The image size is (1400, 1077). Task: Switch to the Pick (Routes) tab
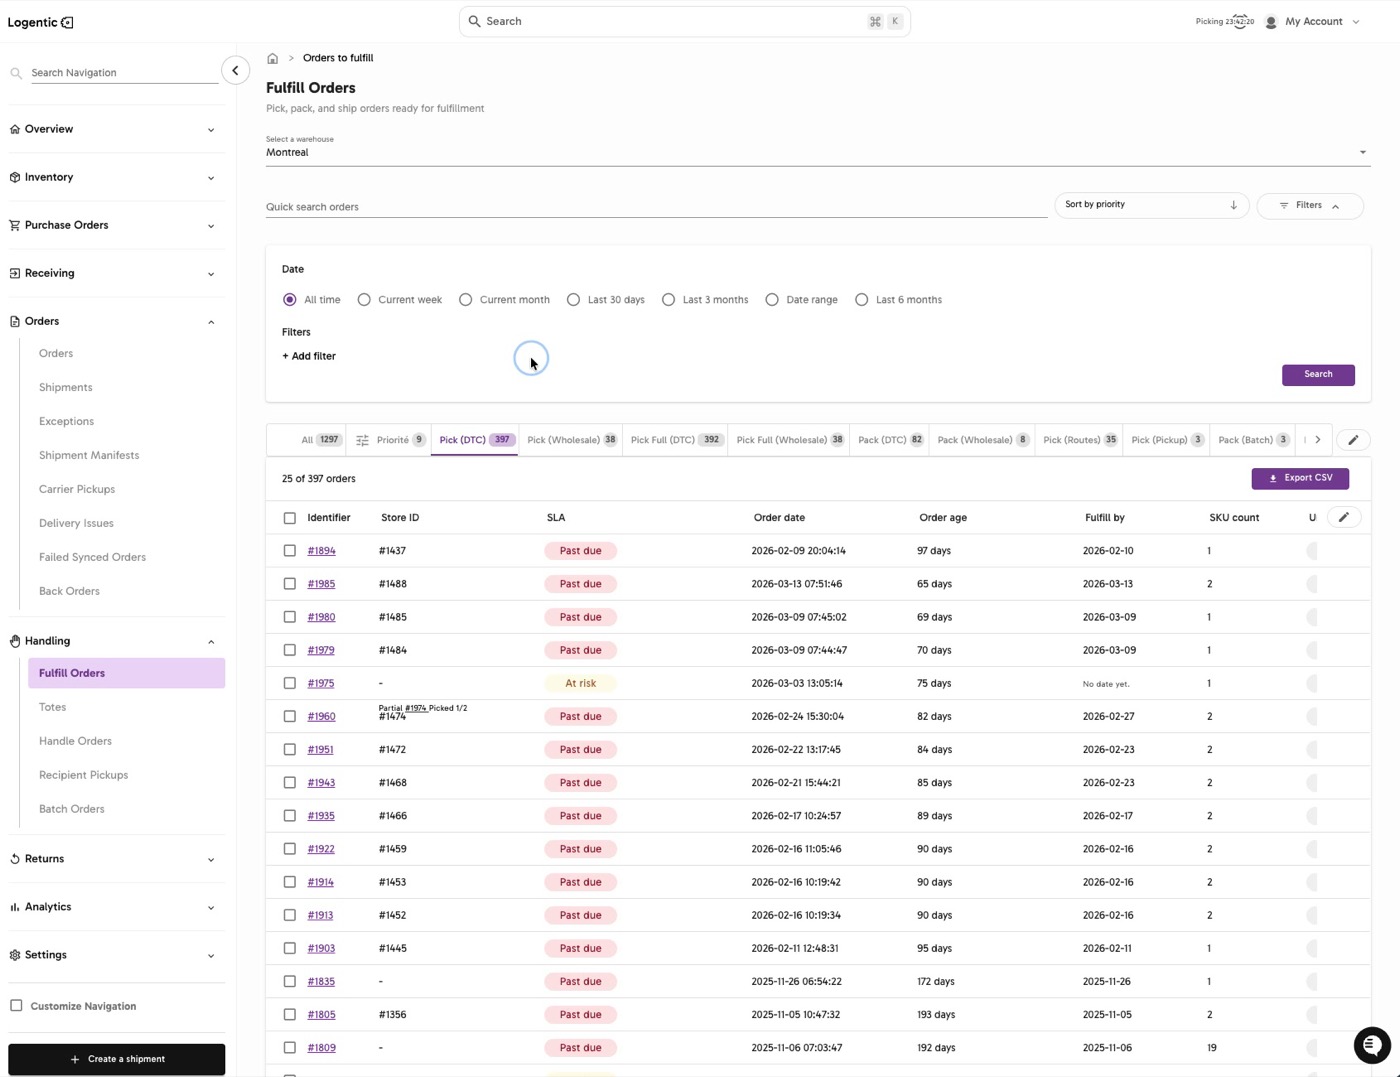click(1080, 440)
